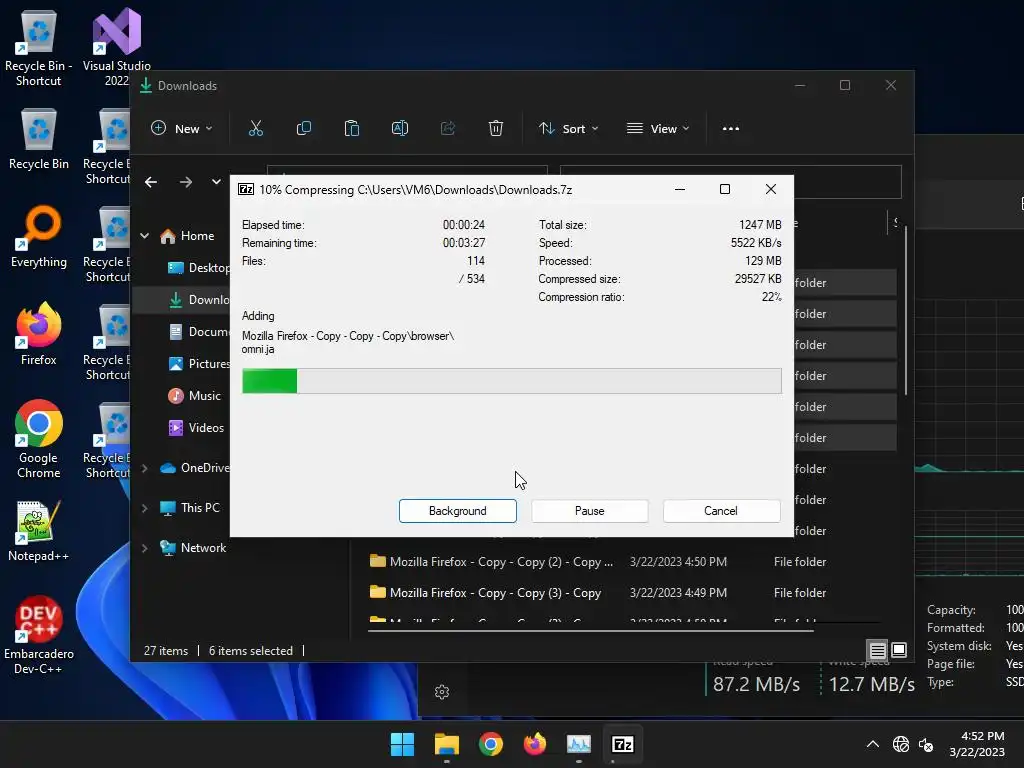
Task: Open Recycle Bin - Shortcut desktop icon
Action: tap(39, 49)
